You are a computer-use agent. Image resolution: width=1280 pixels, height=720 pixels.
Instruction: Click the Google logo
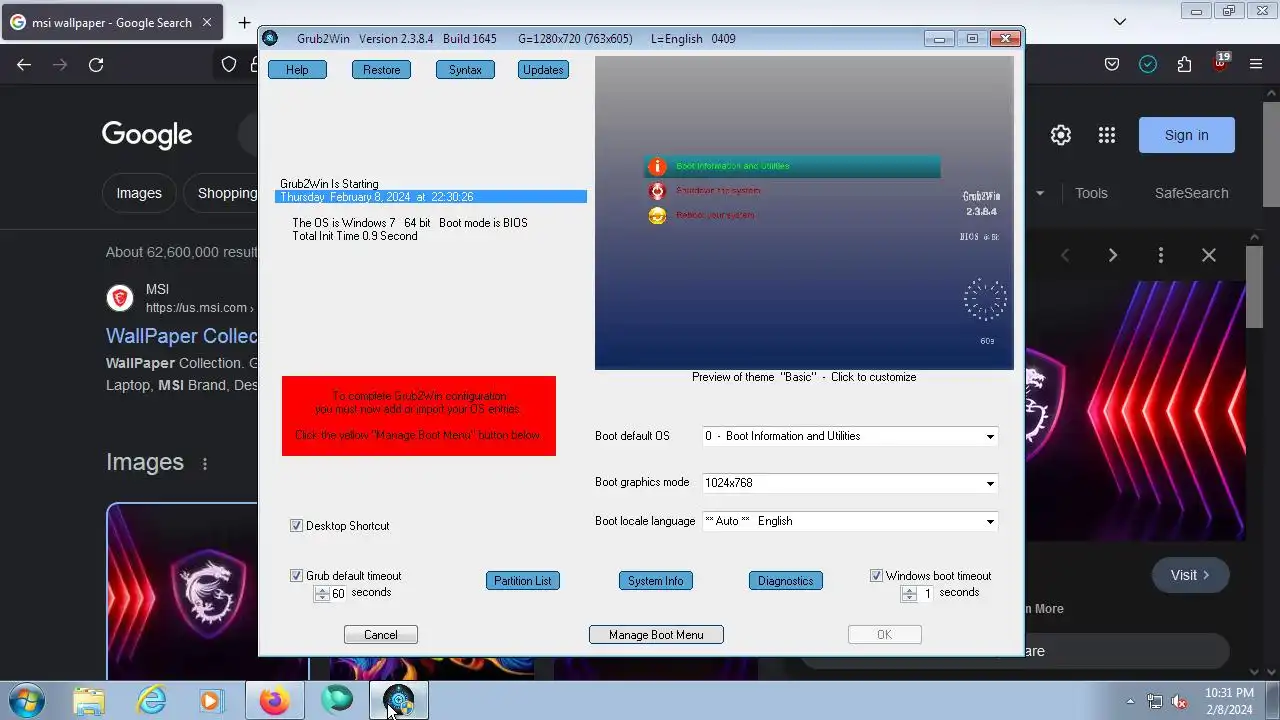point(147,135)
